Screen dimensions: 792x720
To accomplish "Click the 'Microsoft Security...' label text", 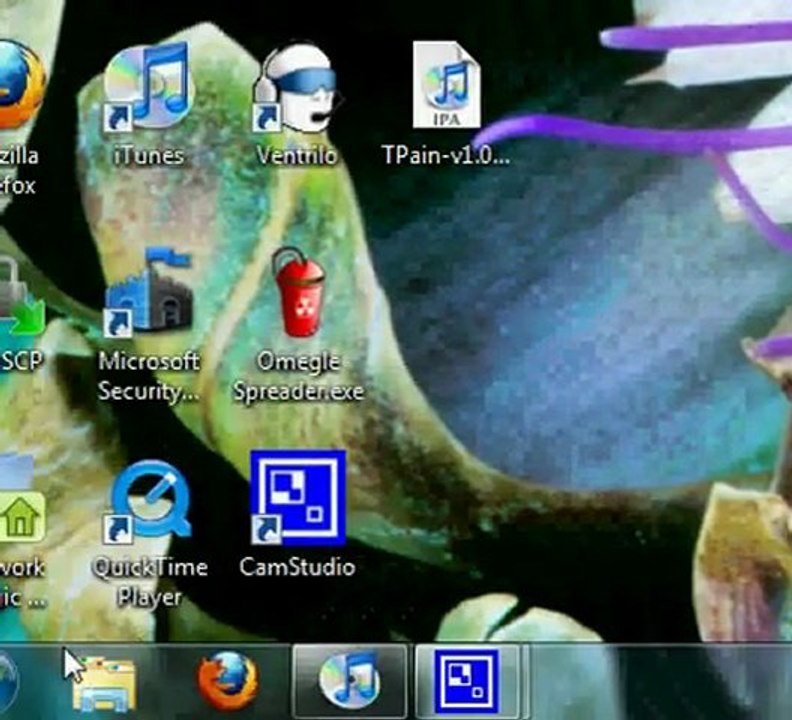I will (148, 376).
